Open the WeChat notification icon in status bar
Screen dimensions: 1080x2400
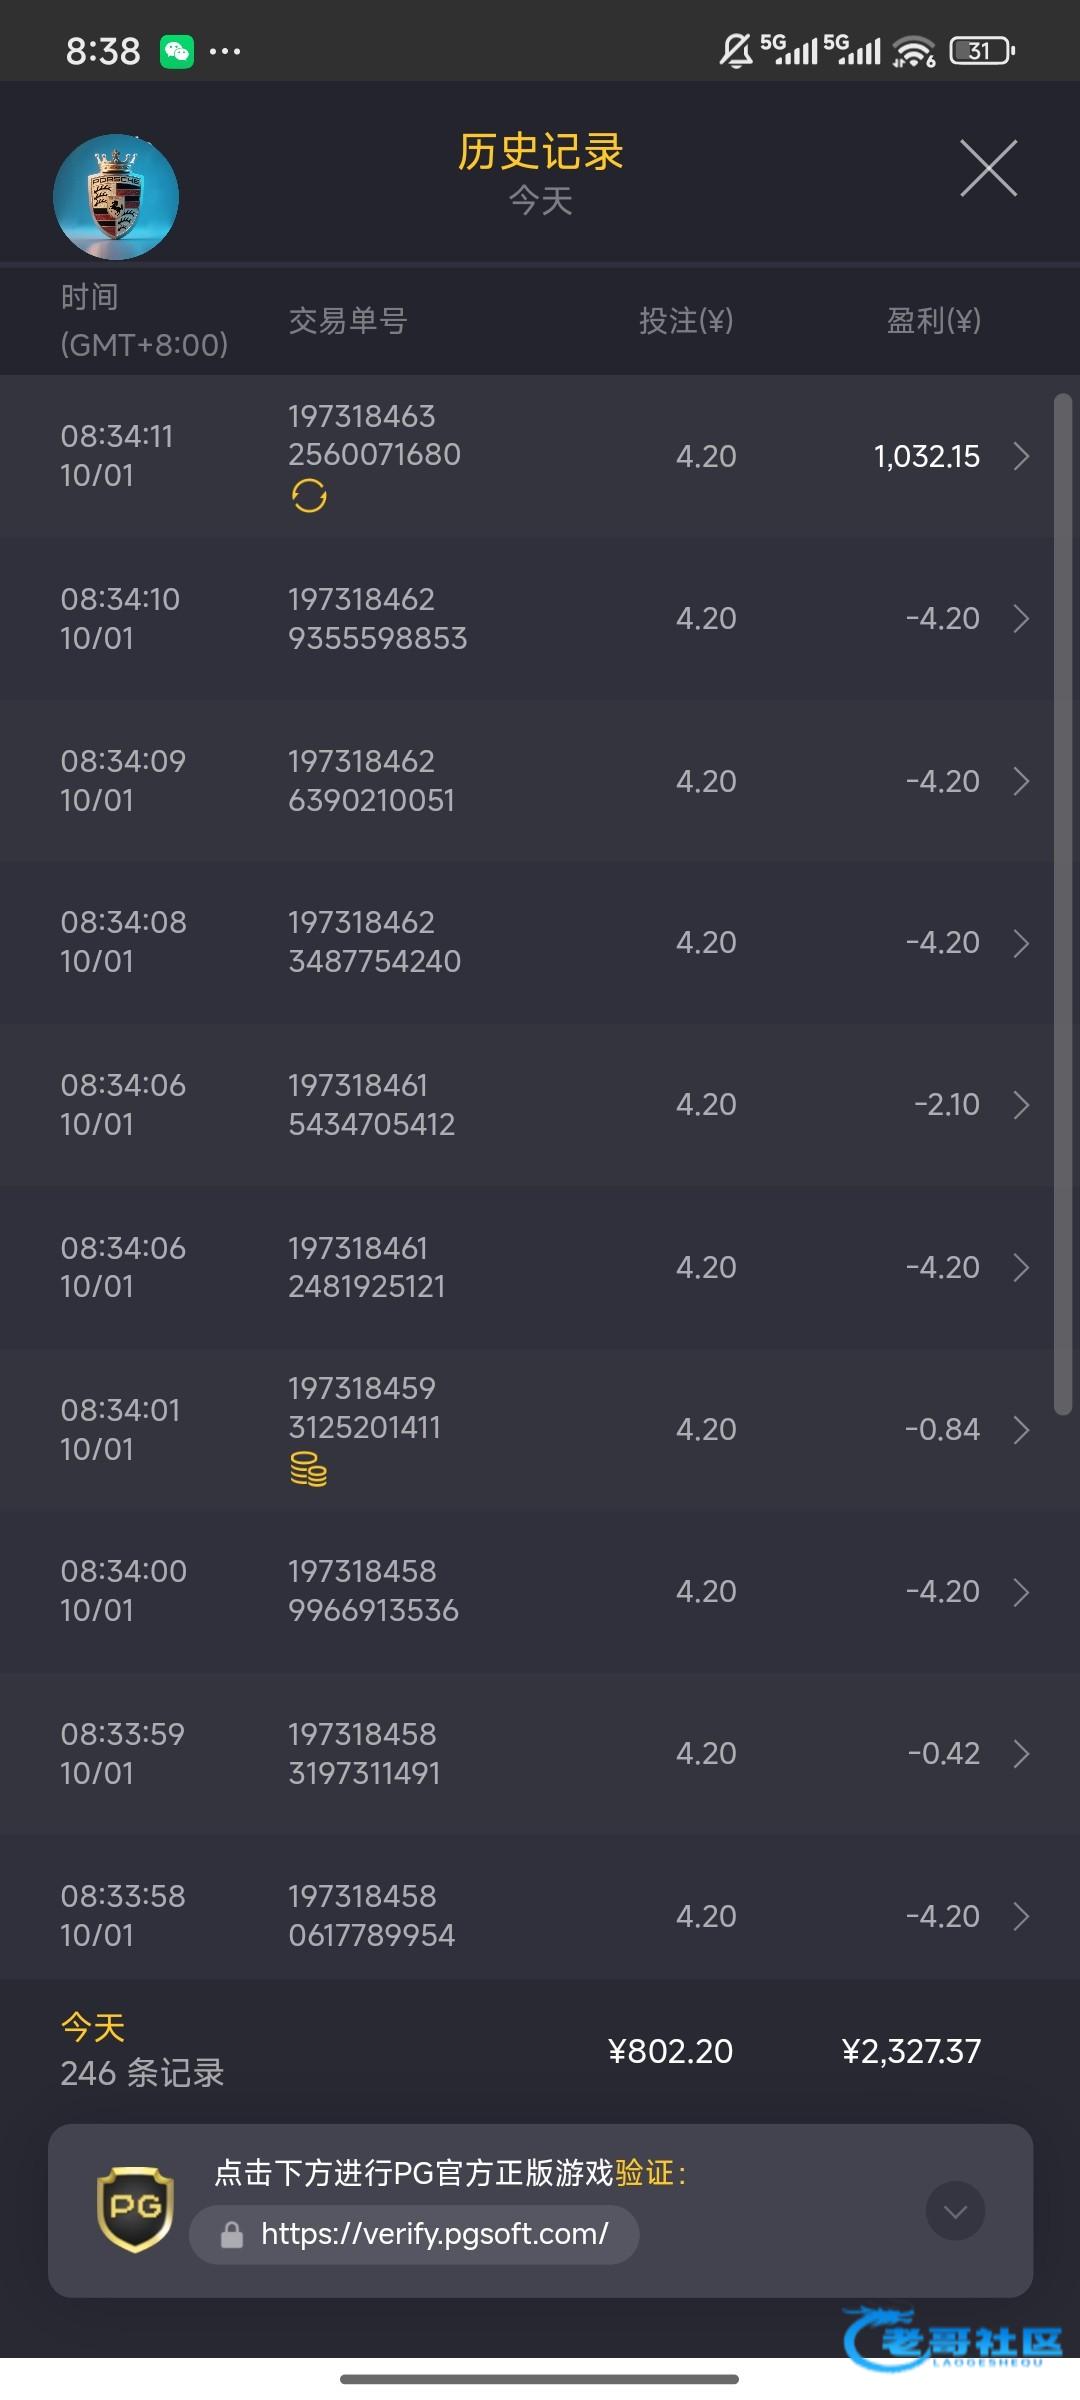coord(177,51)
